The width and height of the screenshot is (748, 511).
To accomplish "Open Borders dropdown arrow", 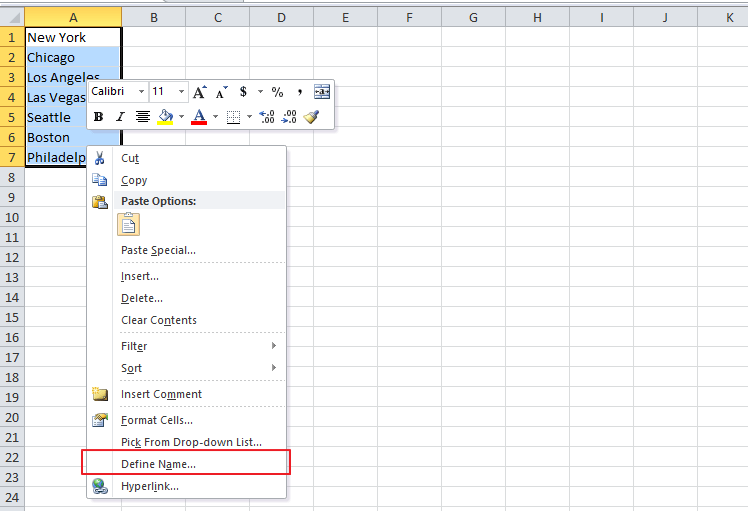I will [x=249, y=116].
